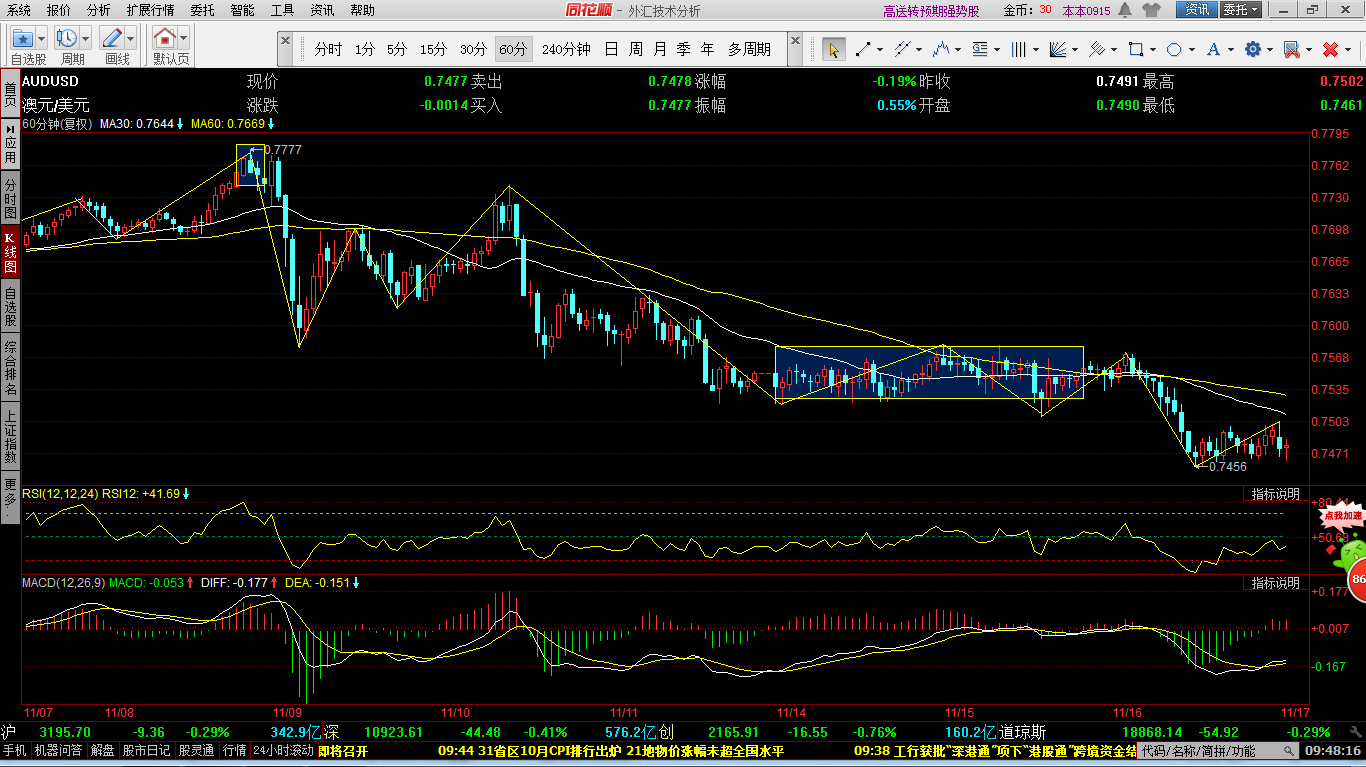The width and height of the screenshot is (1366, 767).
Task: Click the 0.7777 high price label
Action: click(x=282, y=149)
